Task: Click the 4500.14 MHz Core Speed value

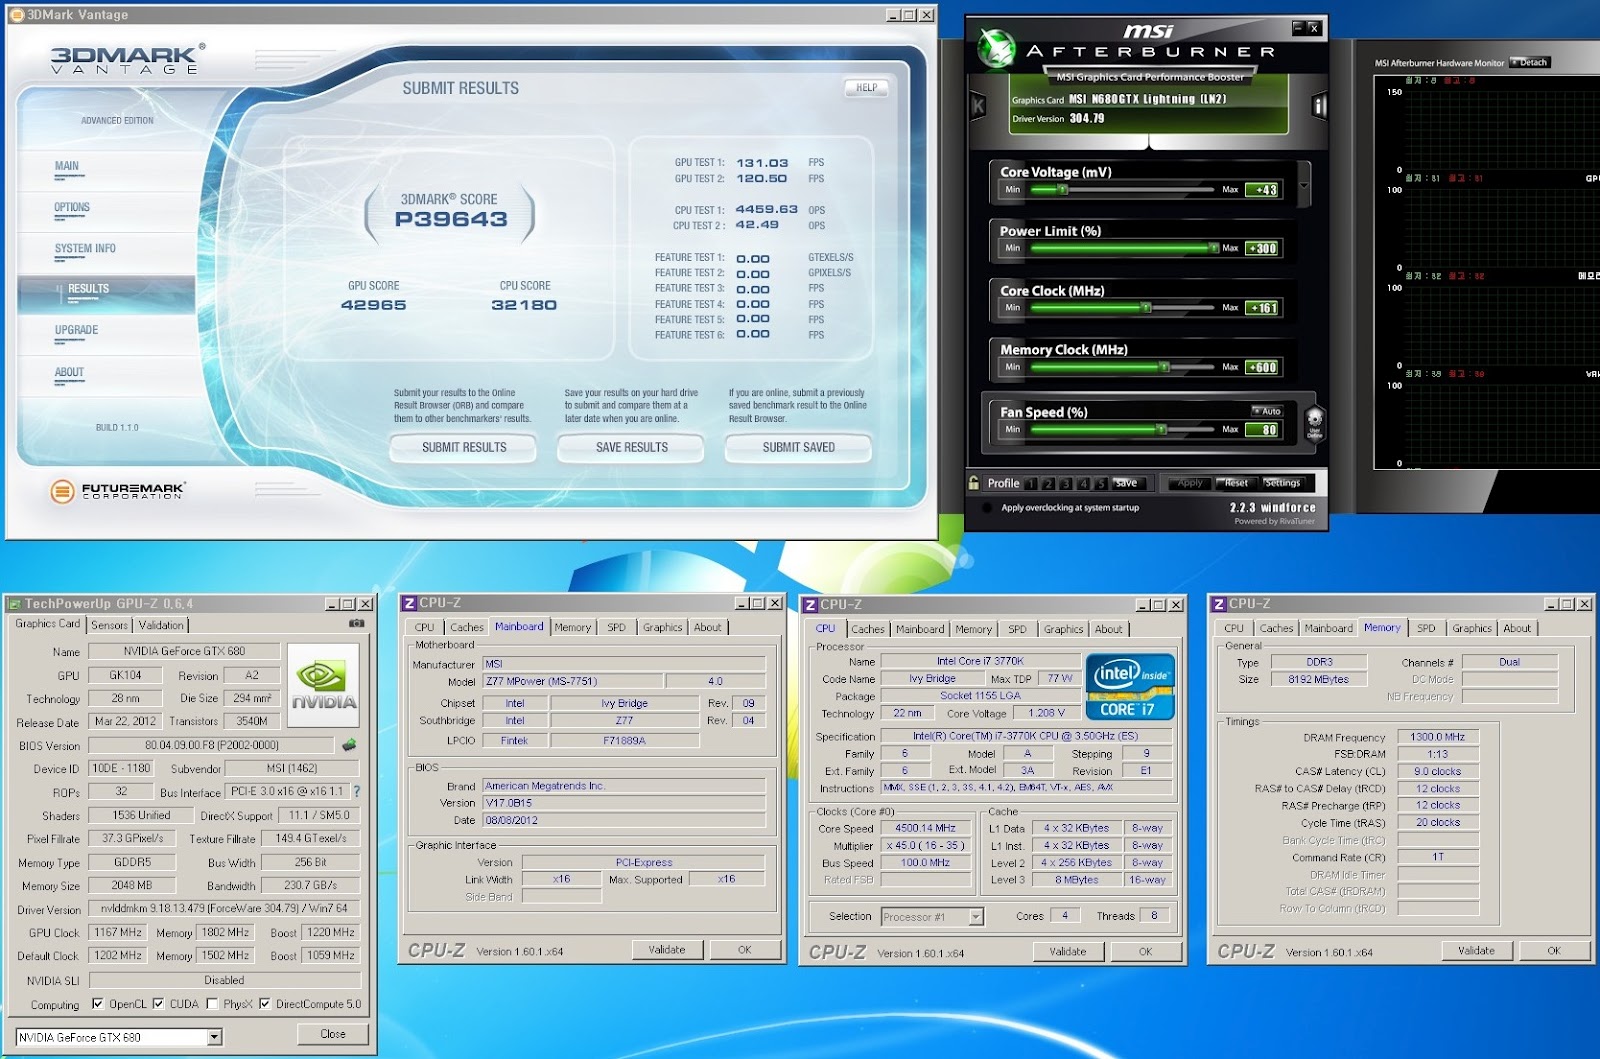Action: [925, 828]
